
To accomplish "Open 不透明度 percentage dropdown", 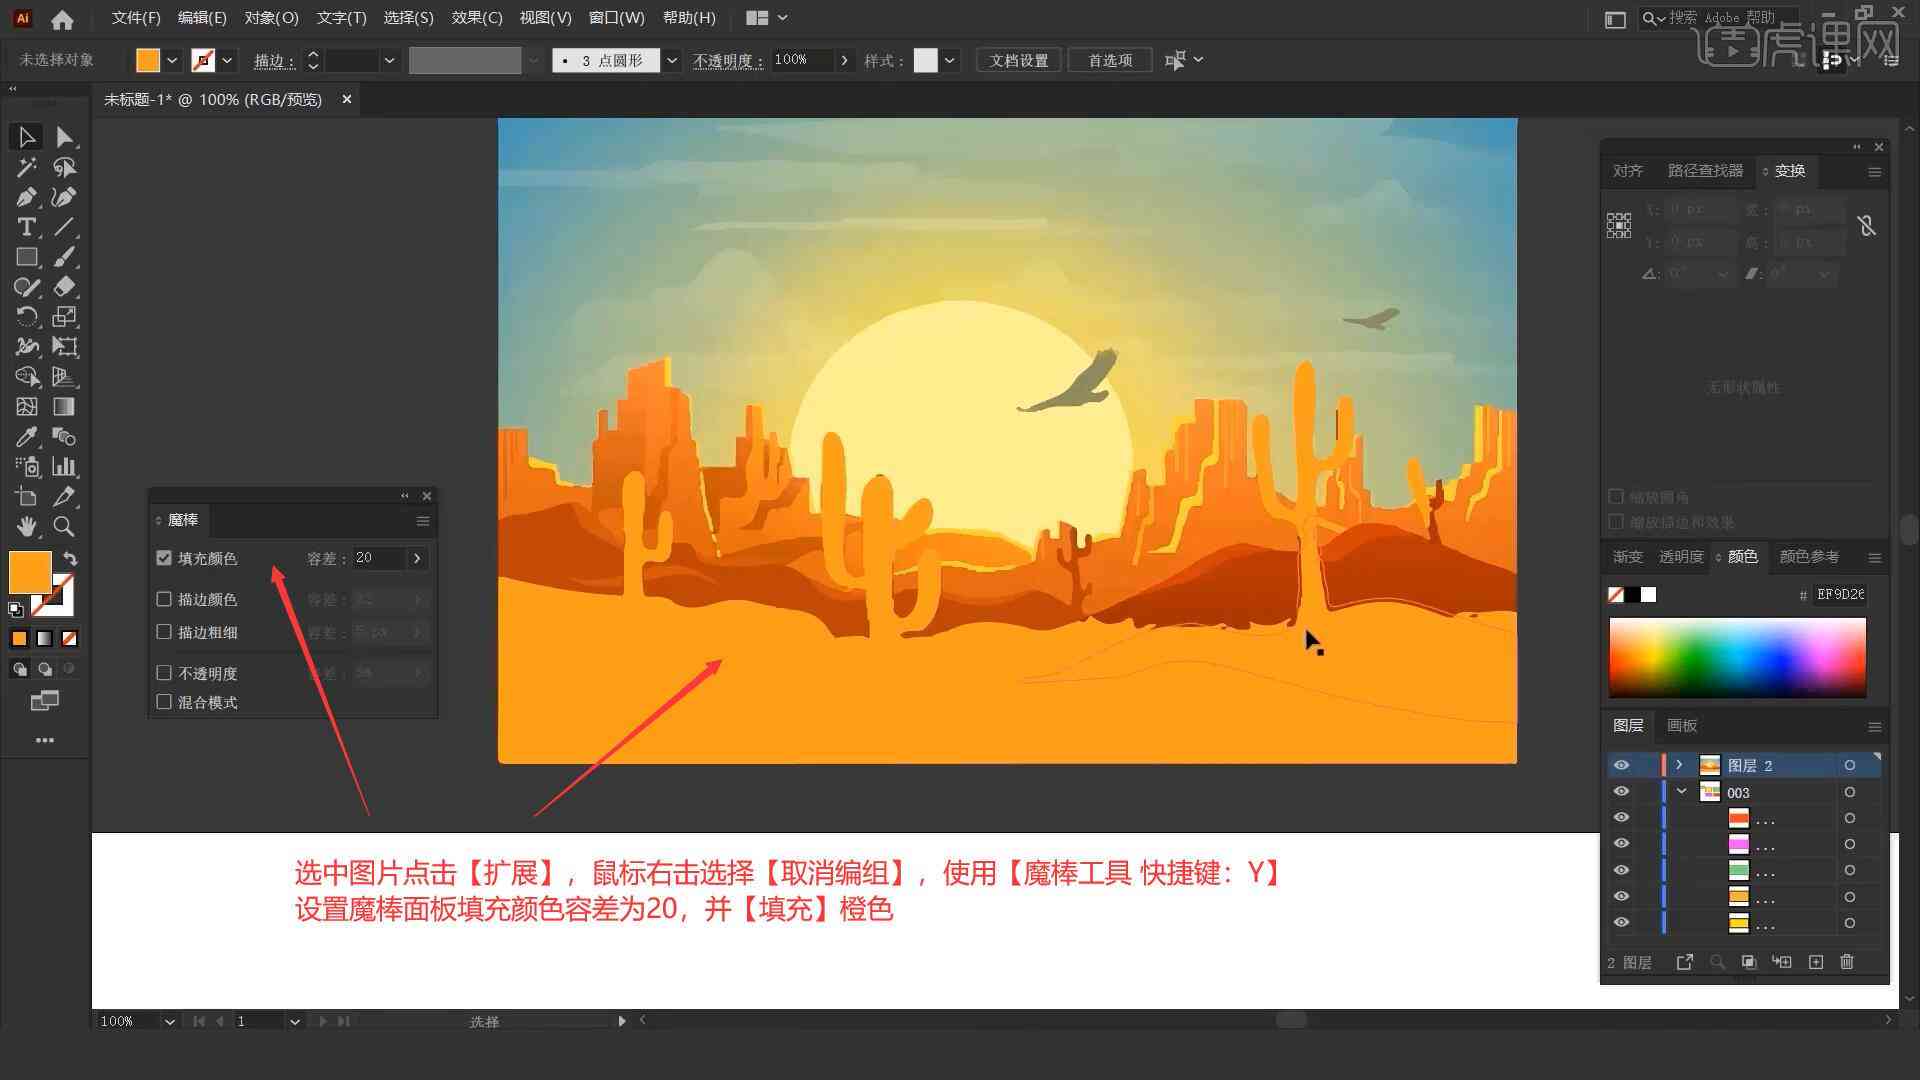I will [x=843, y=58].
